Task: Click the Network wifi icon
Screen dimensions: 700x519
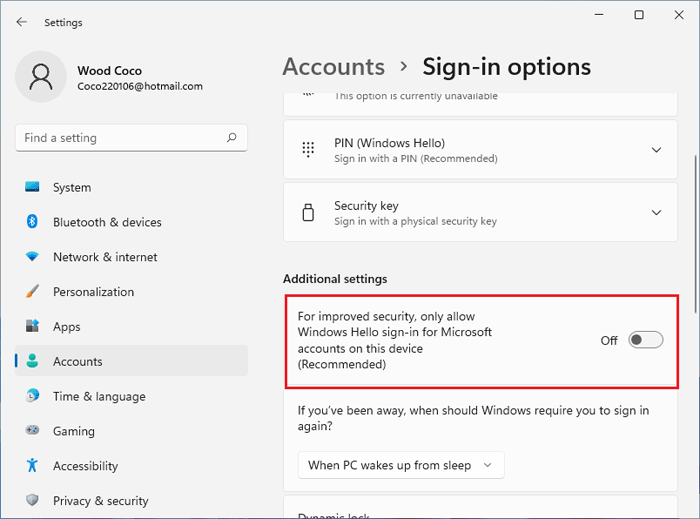Action: click(x=32, y=257)
